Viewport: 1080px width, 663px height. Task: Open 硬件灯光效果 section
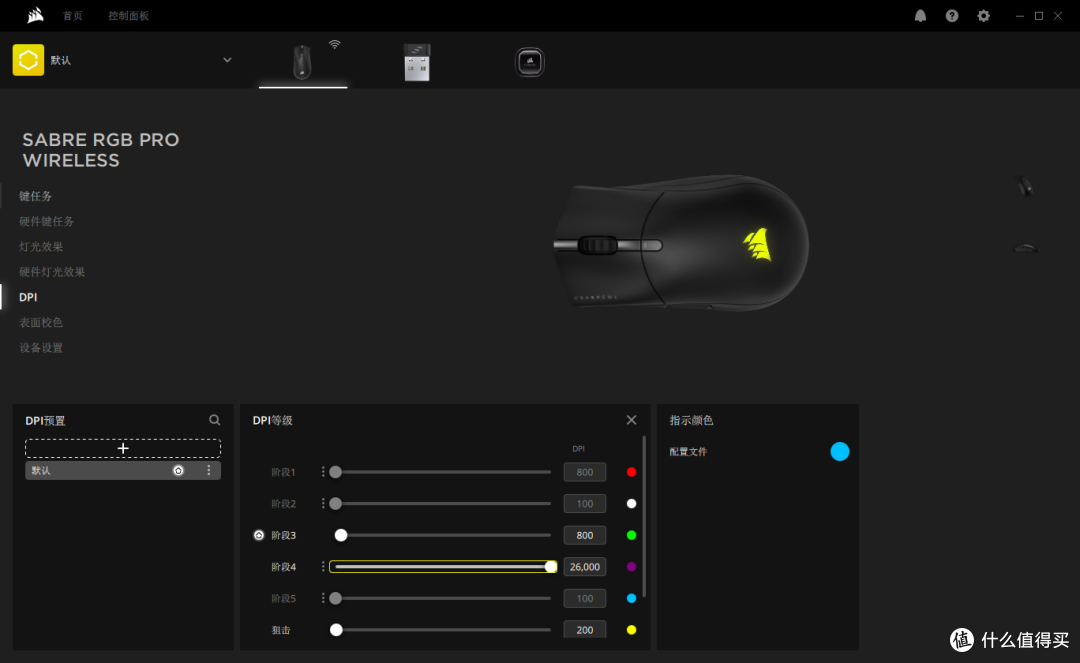coord(52,272)
